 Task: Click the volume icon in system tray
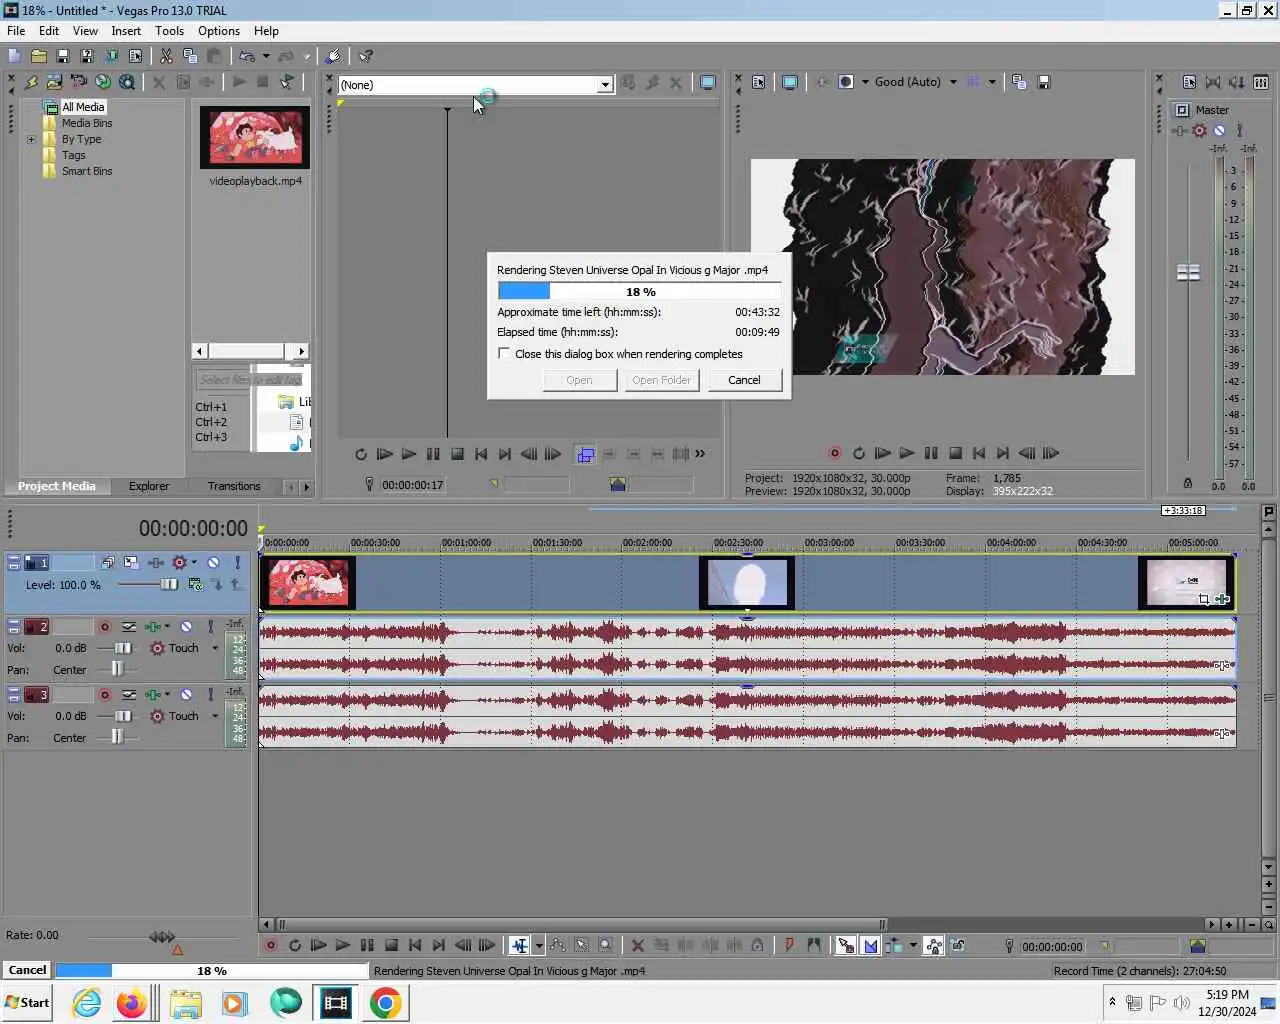[1181, 1002]
